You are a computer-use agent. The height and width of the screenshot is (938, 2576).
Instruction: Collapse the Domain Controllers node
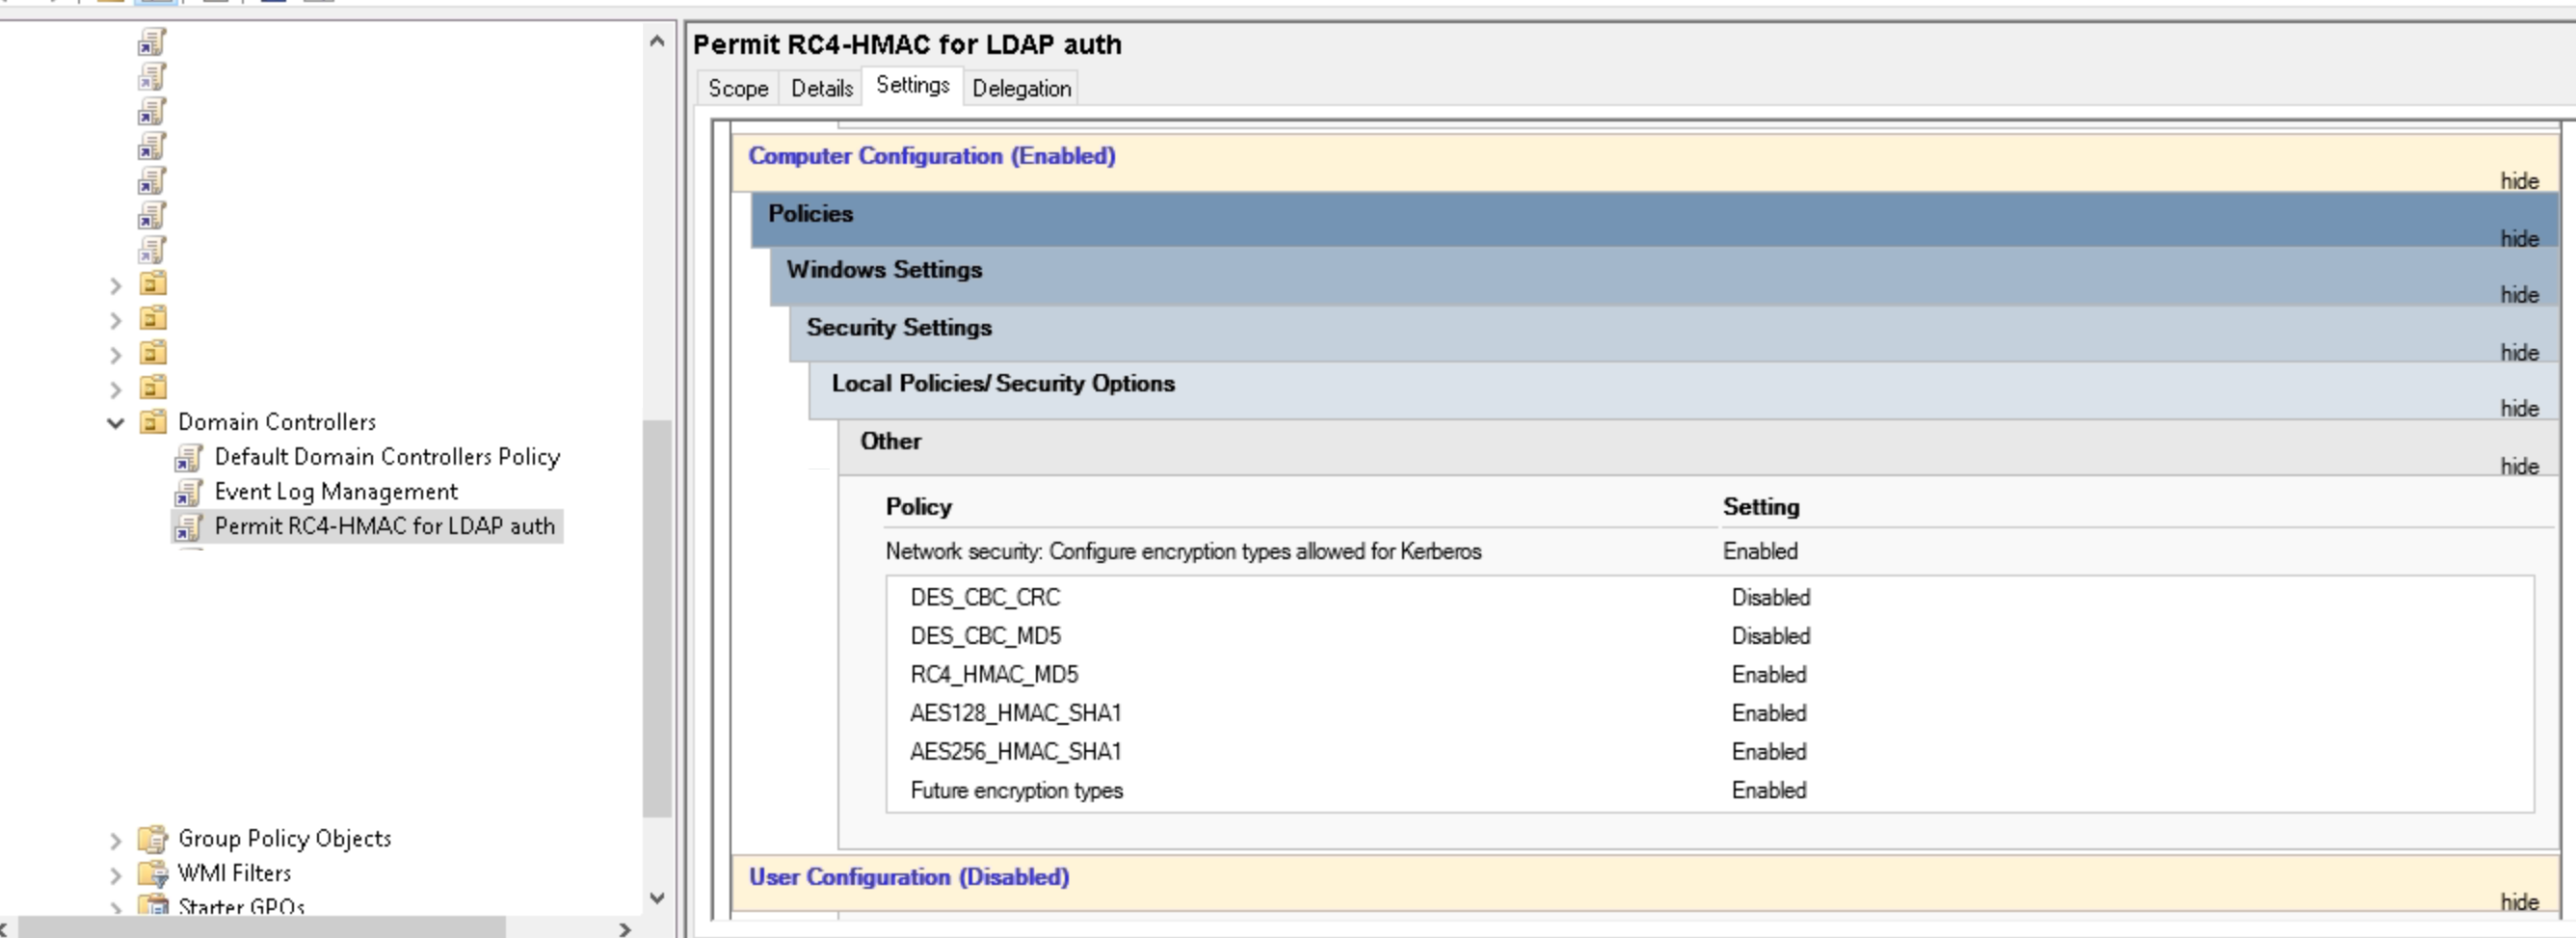114,421
